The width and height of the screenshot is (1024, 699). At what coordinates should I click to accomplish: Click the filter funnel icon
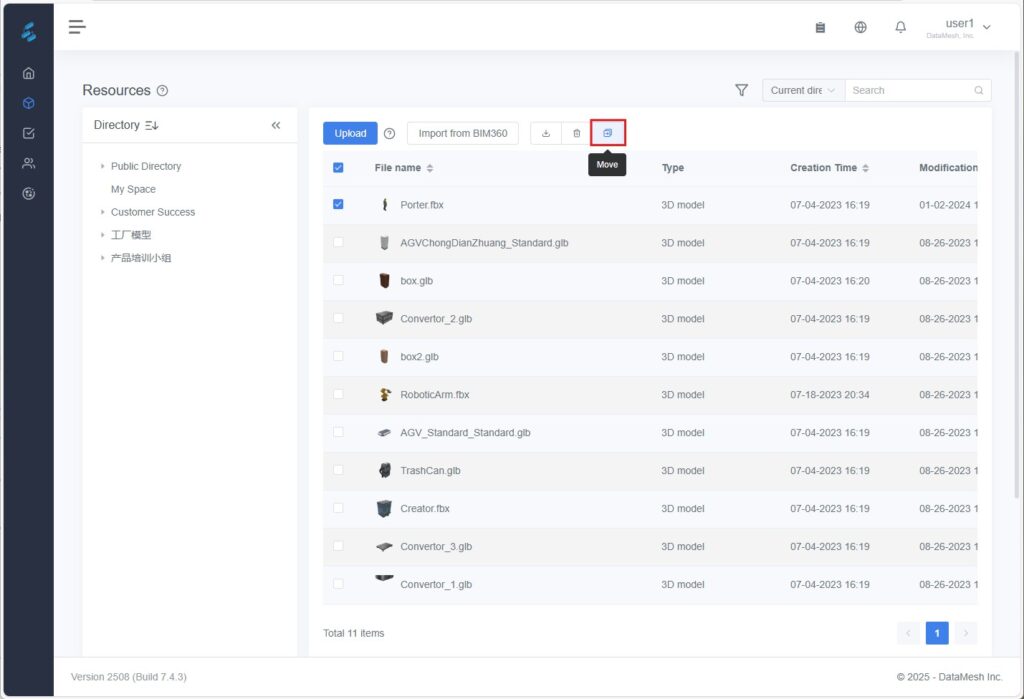(x=741, y=90)
